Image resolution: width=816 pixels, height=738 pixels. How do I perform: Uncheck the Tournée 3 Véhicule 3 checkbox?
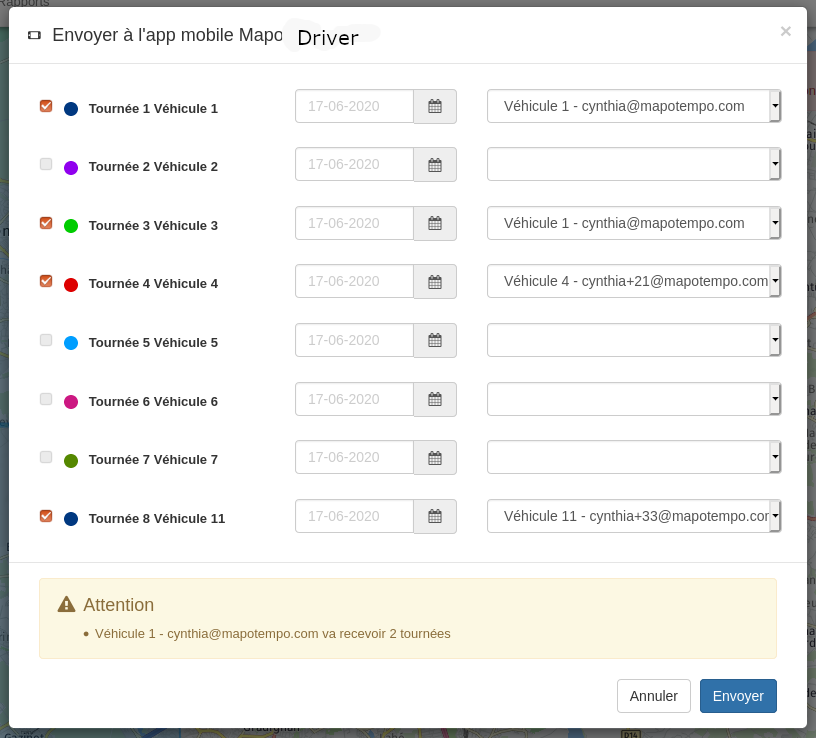(x=46, y=223)
